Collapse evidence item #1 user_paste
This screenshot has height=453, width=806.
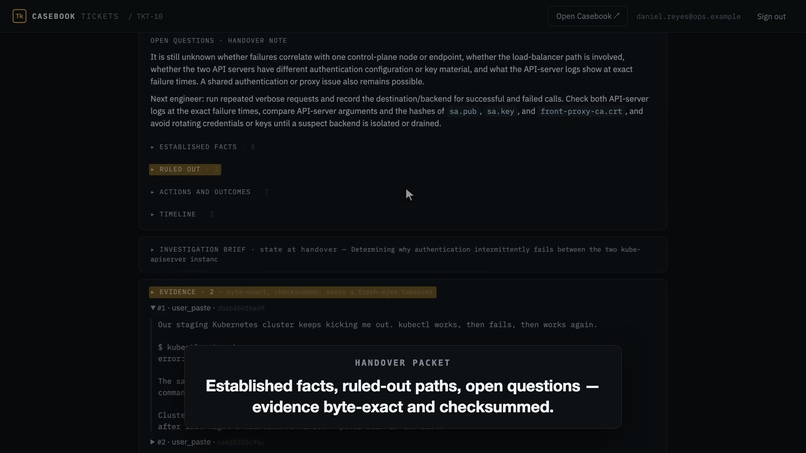pyautogui.click(x=207, y=308)
